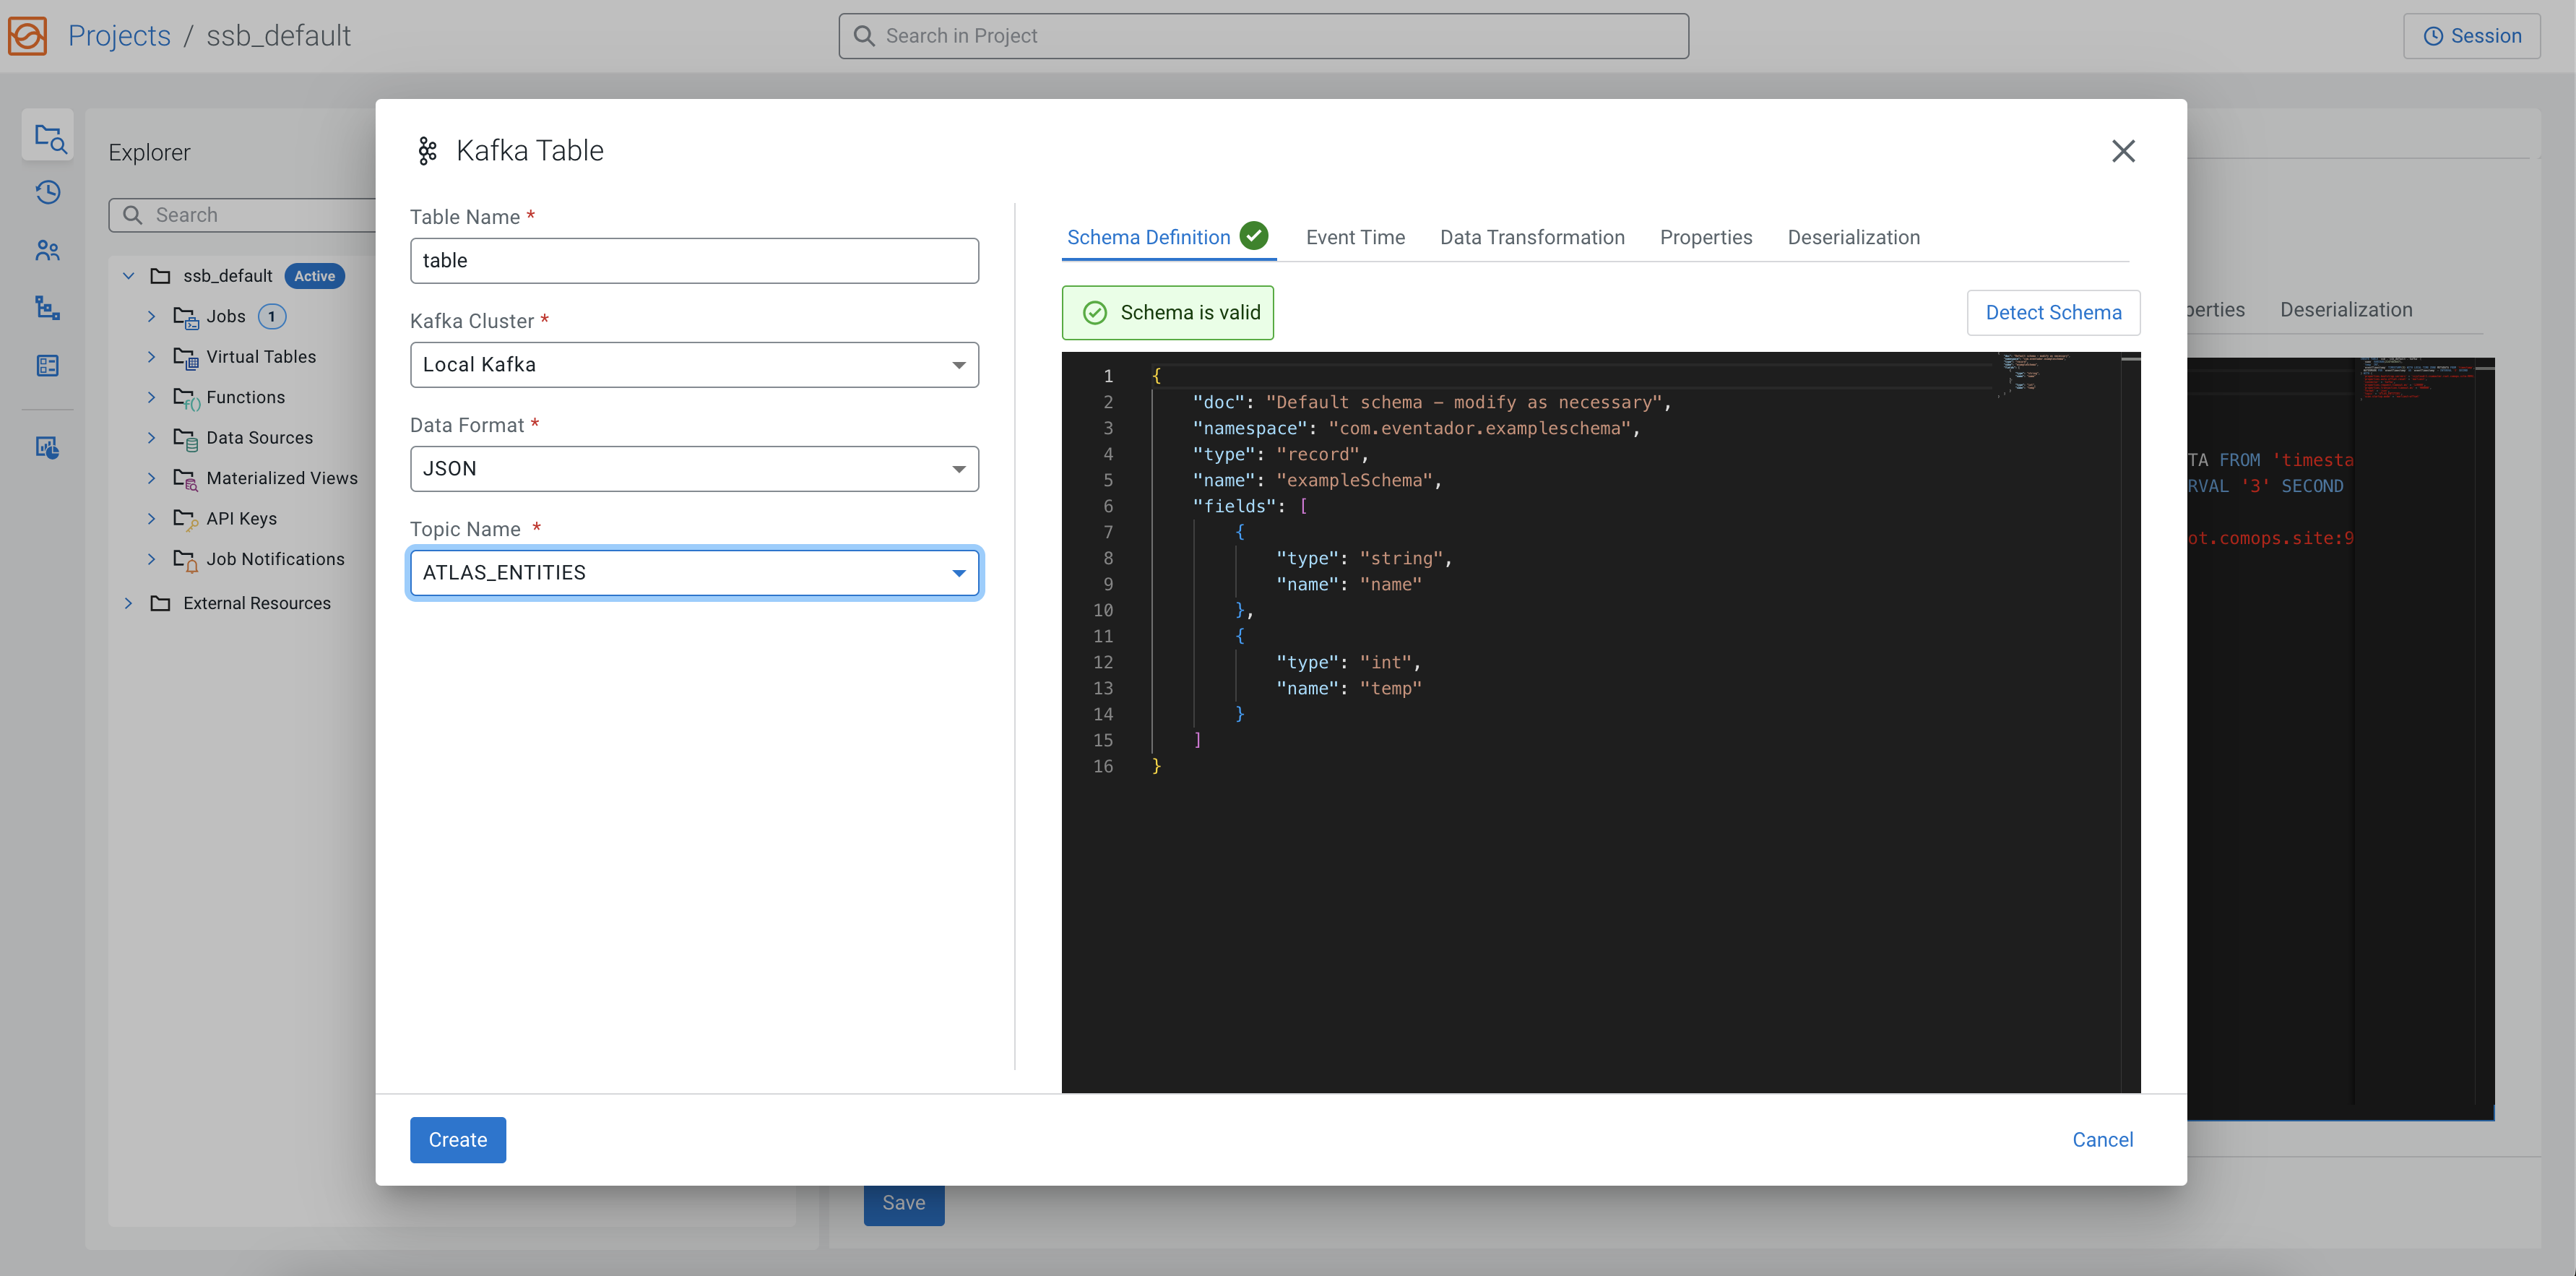2576x1276 pixels.
Task: Open the Data Format dropdown
Action: 694,469
